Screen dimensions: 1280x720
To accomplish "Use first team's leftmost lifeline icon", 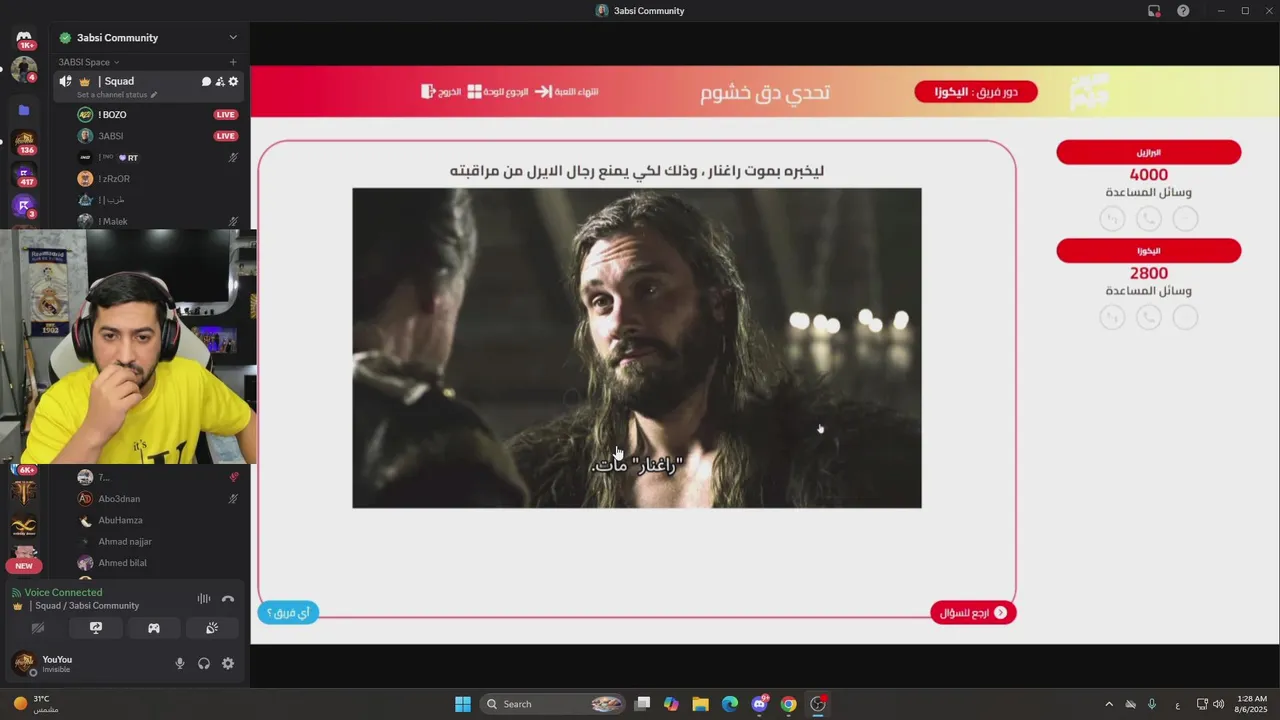I will point(1112,218).
